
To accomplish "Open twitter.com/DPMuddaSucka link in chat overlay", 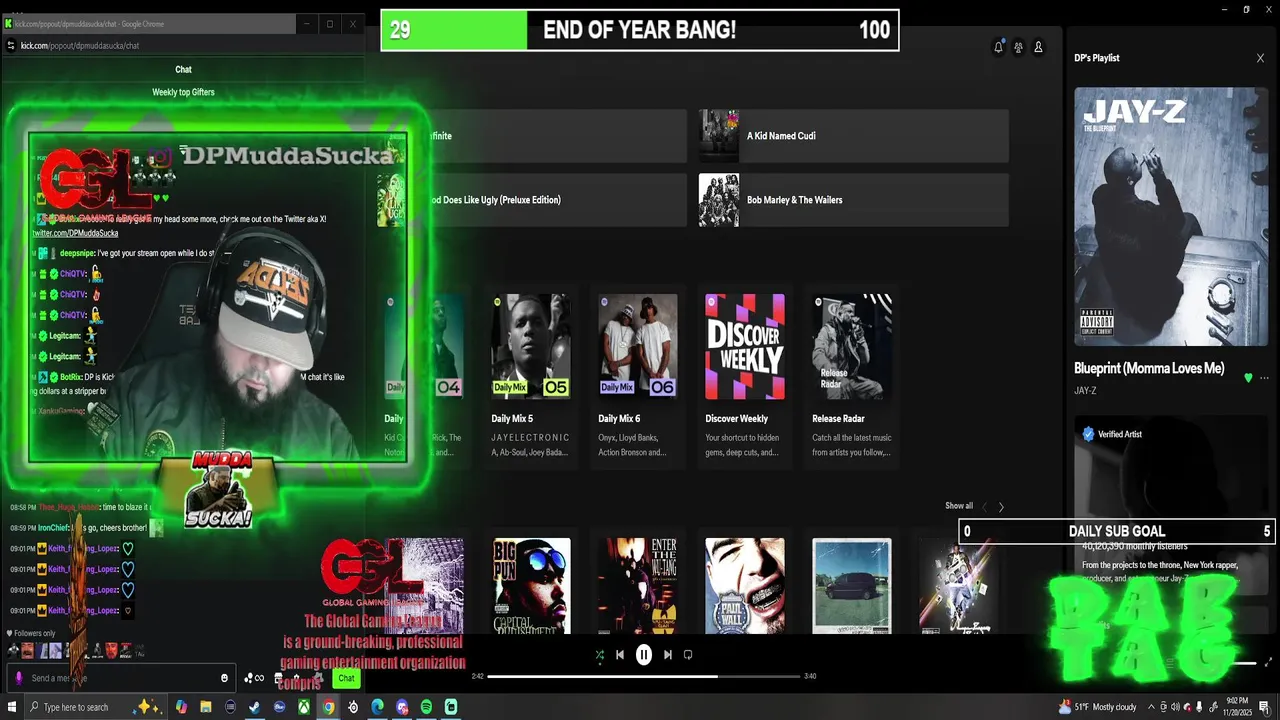I will (75, 233).
